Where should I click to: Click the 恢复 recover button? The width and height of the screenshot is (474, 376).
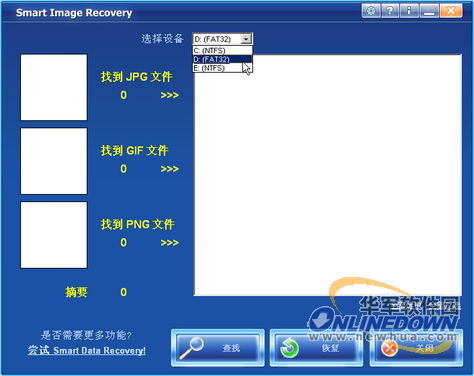tap(316, 348)
